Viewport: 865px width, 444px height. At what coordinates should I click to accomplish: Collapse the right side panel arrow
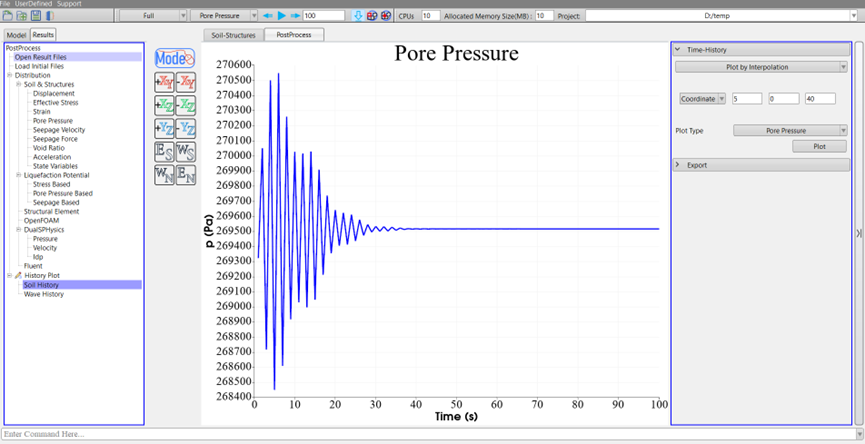pos(859,233)
